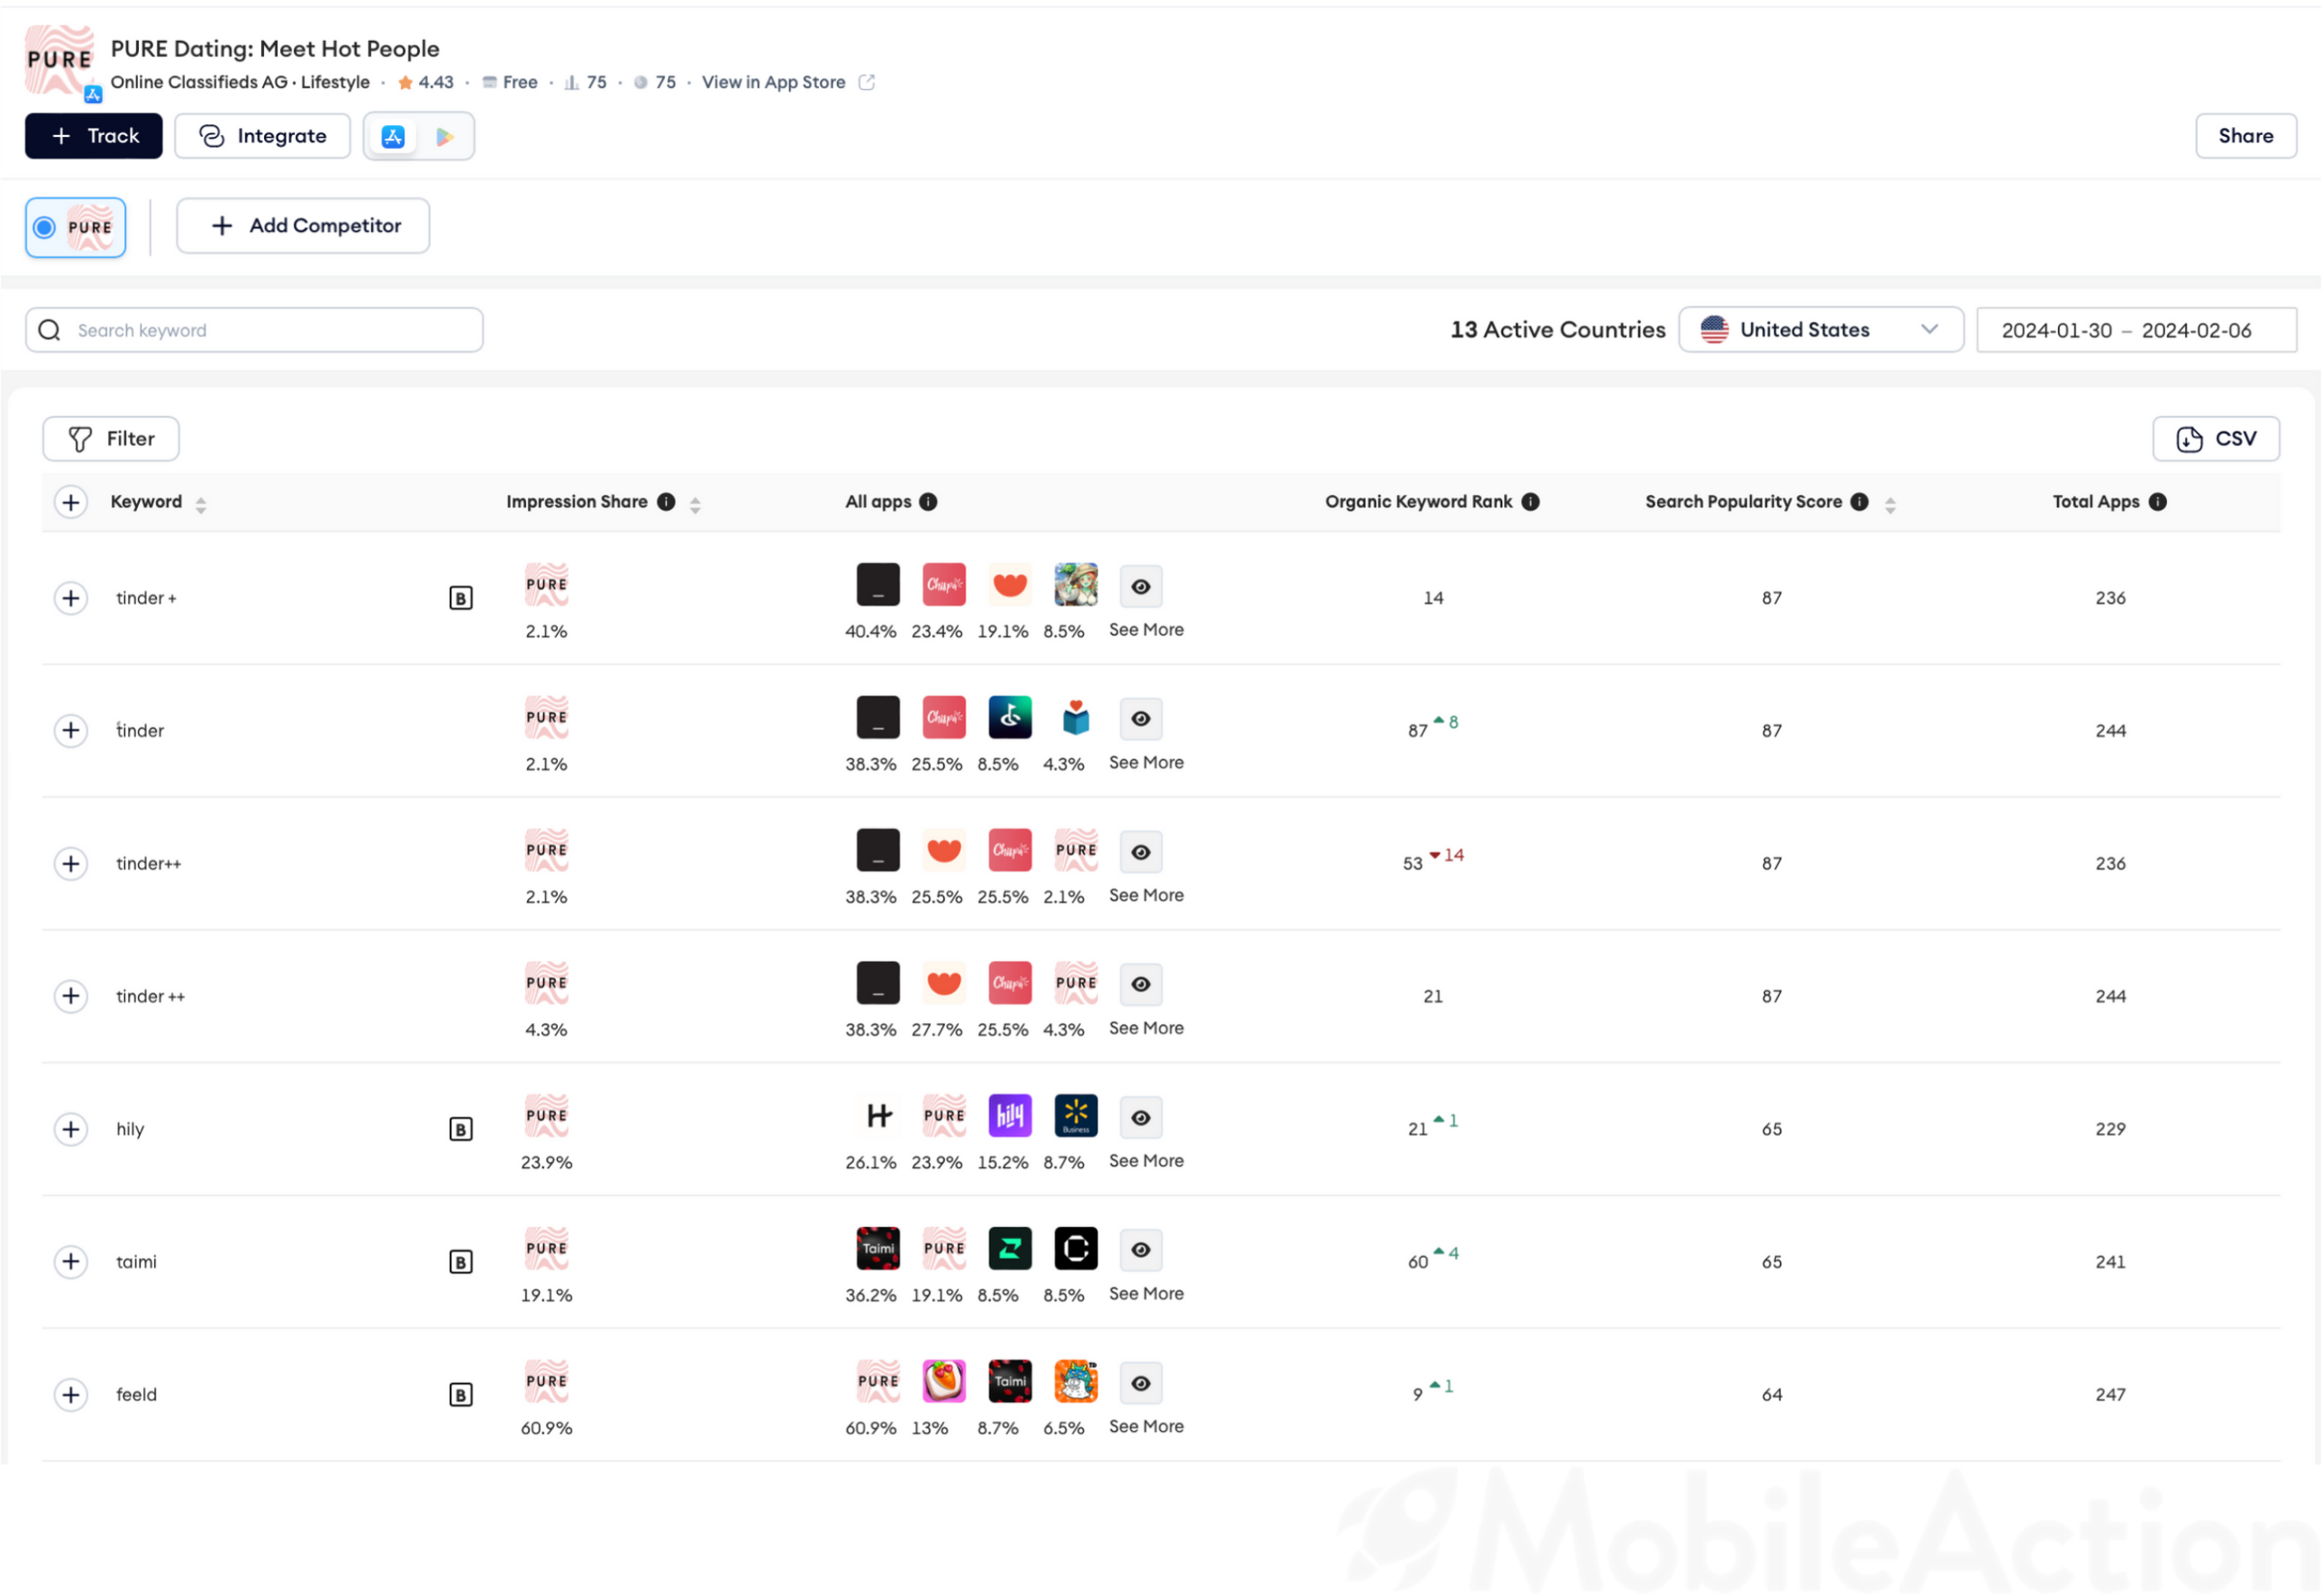
Task: Click brand badge in hily row
Action: pyautogui.click(x=460, y=1129)
